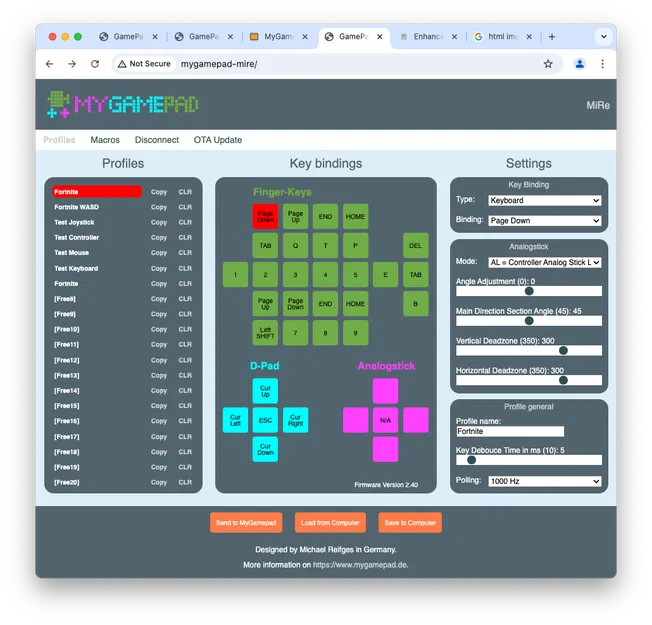The image size is (652, 625).
Task: Open the tab search chevron button
Action: tap(604, 37)
